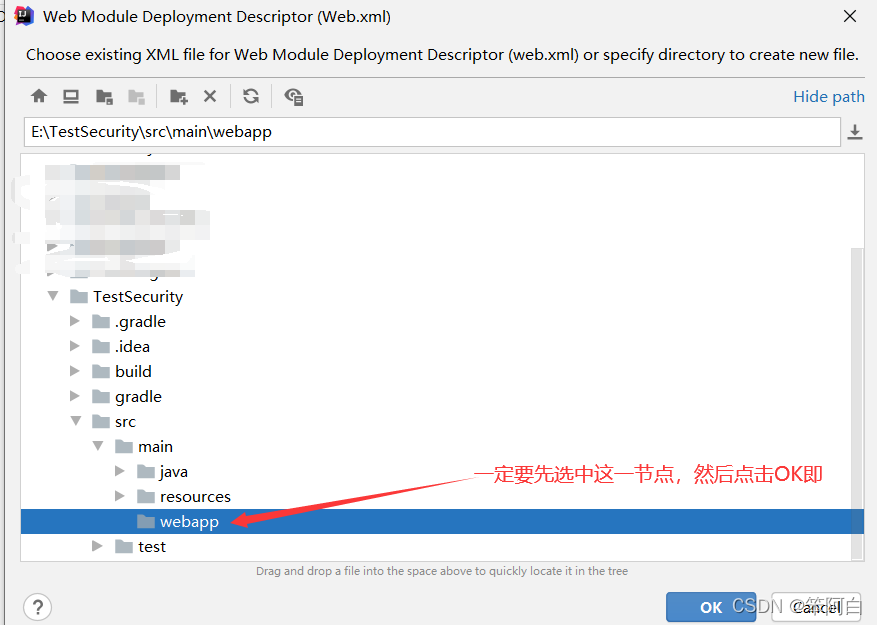Expand the gradle folder
The width and height of the screenshot is (877, 625).
coord(74,396)
